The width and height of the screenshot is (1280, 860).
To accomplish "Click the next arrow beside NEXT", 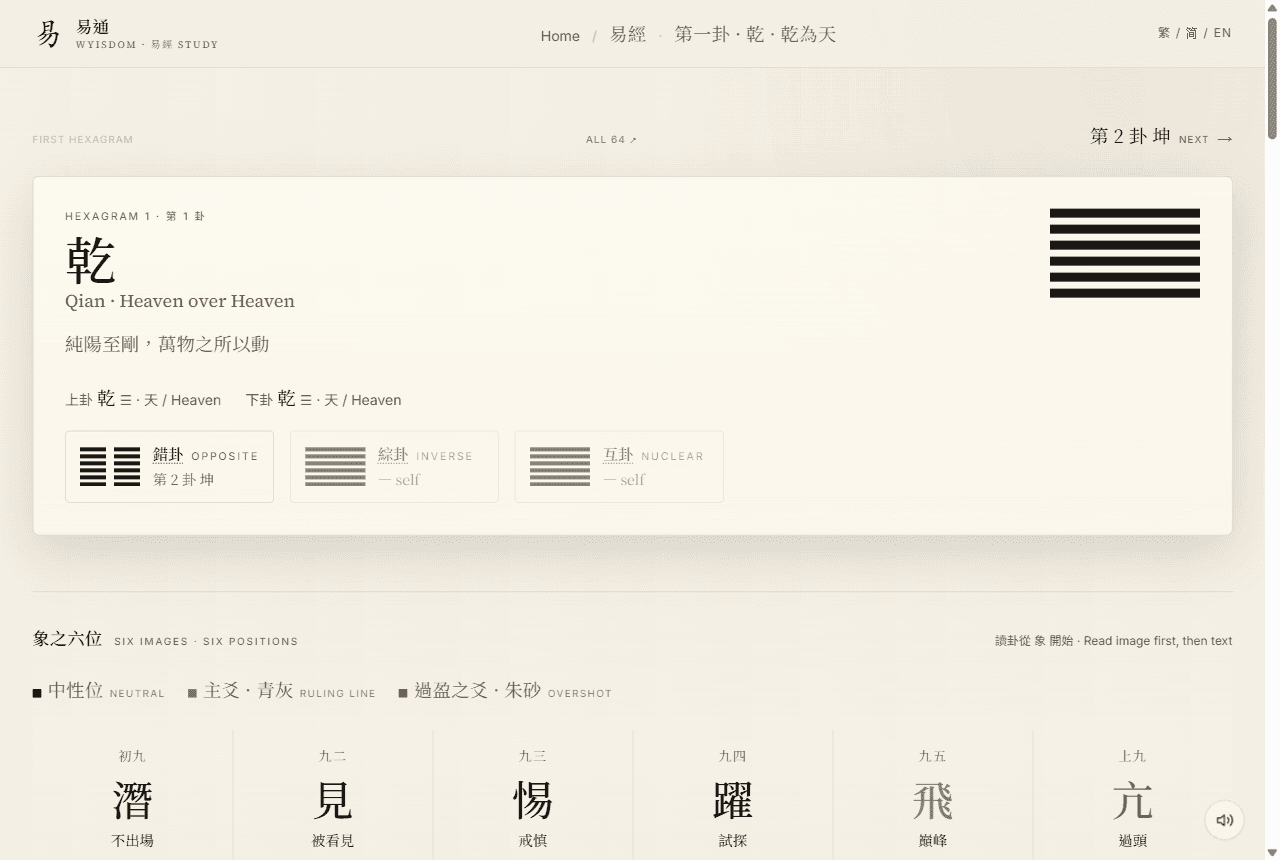I will (1225, 139).
